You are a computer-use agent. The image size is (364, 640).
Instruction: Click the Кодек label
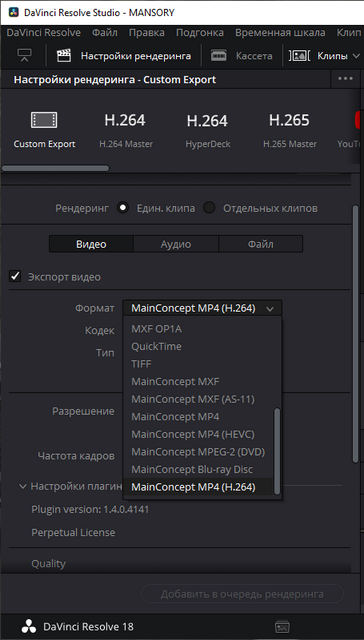[x=100, y=330]
